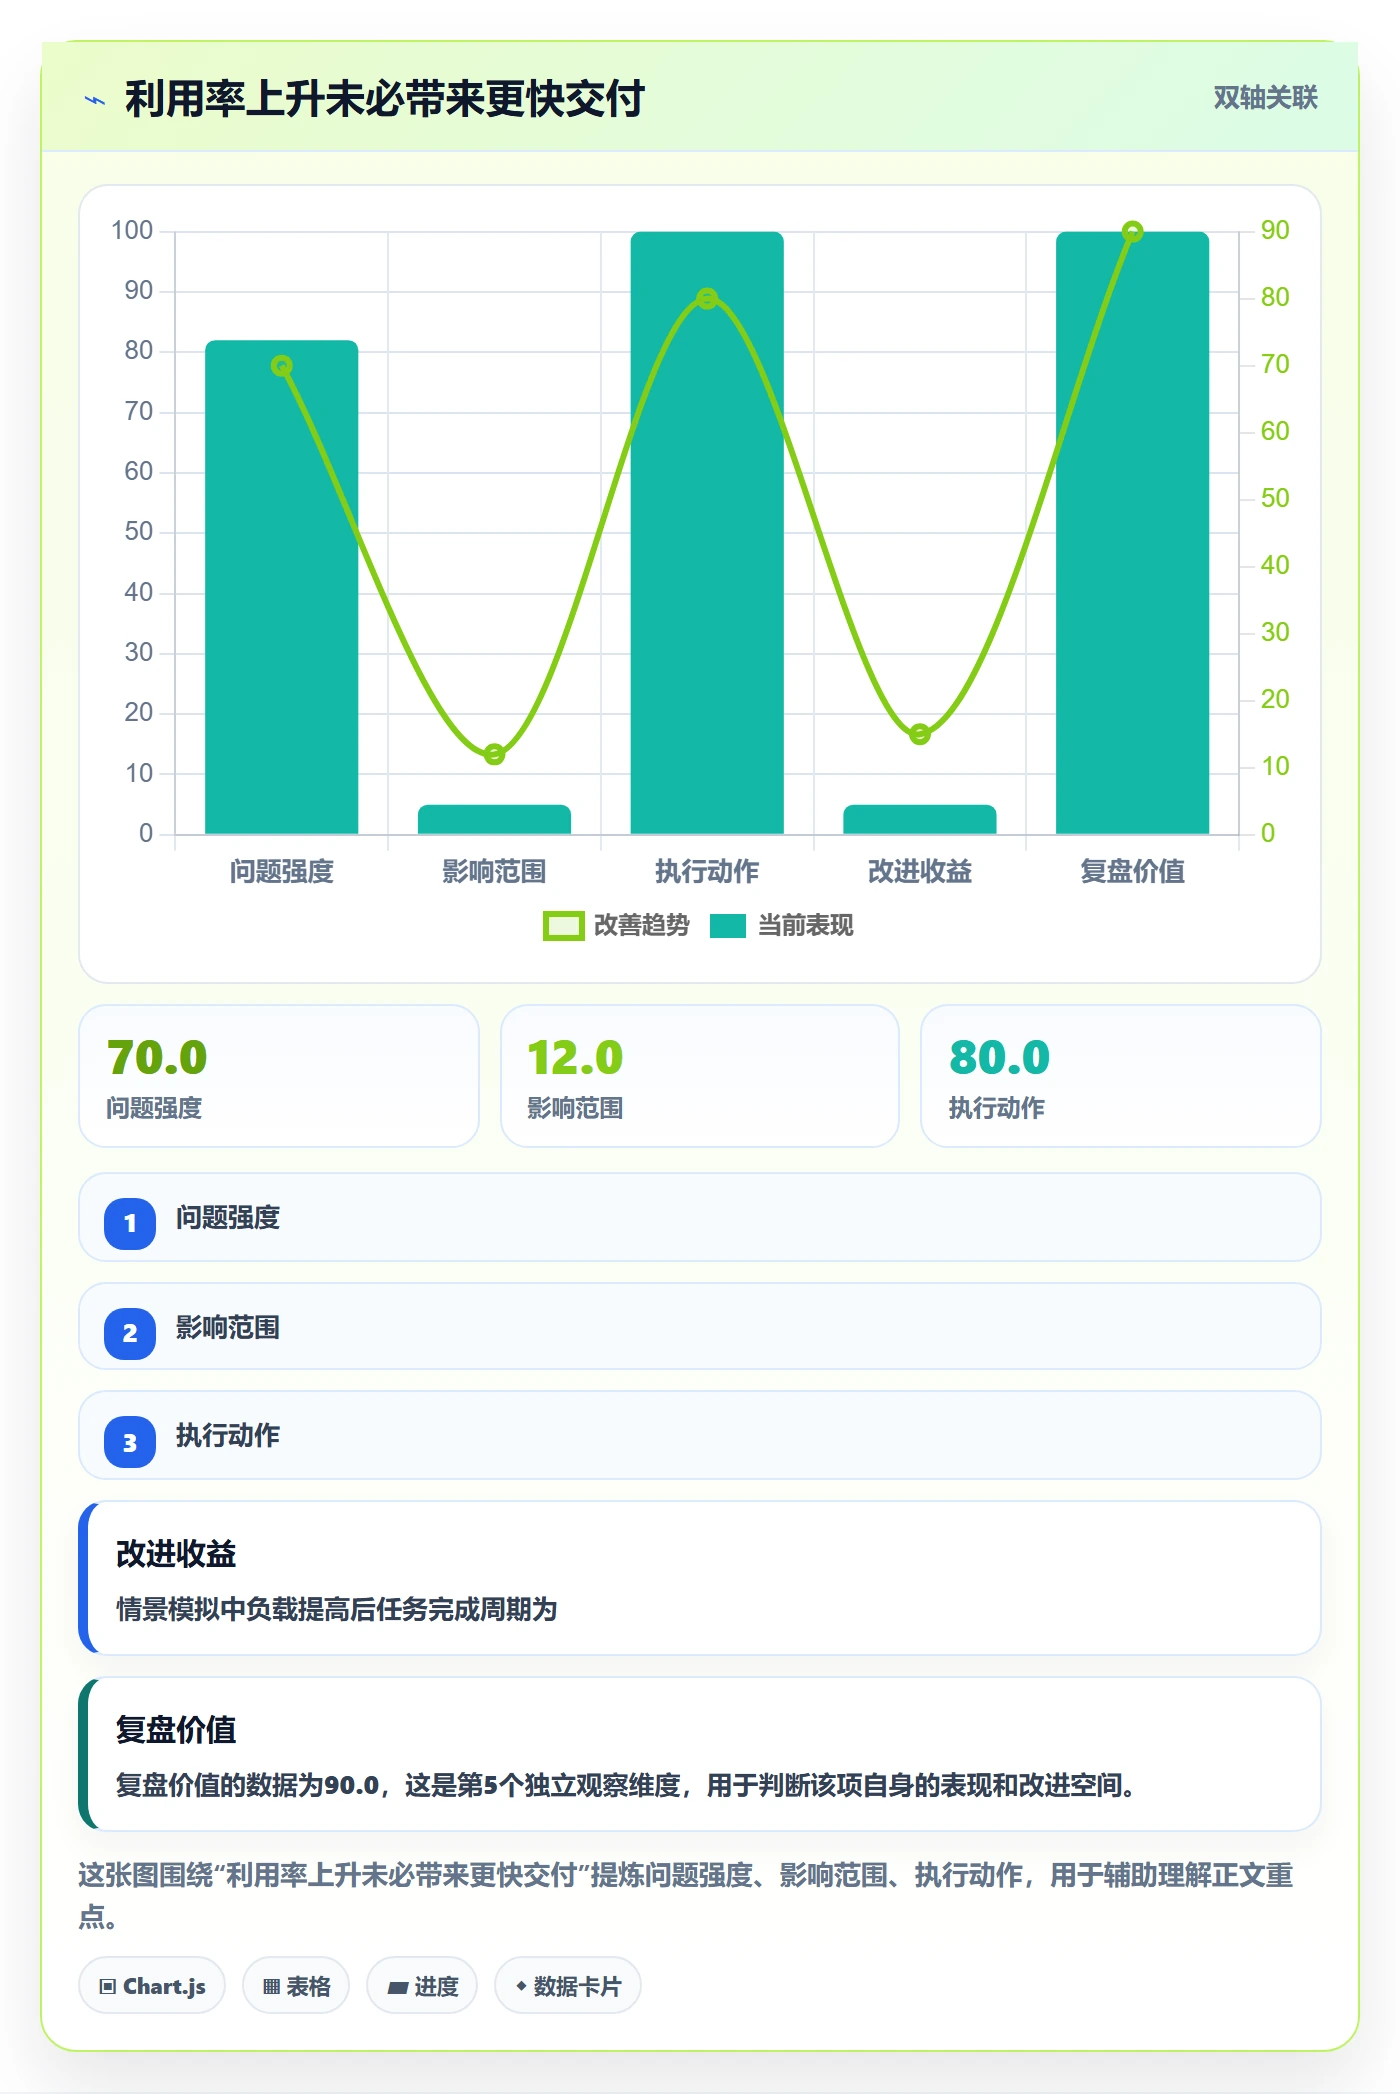
Task: Click the number 3 badge for 执行动作
Action: pos(130,1443)
